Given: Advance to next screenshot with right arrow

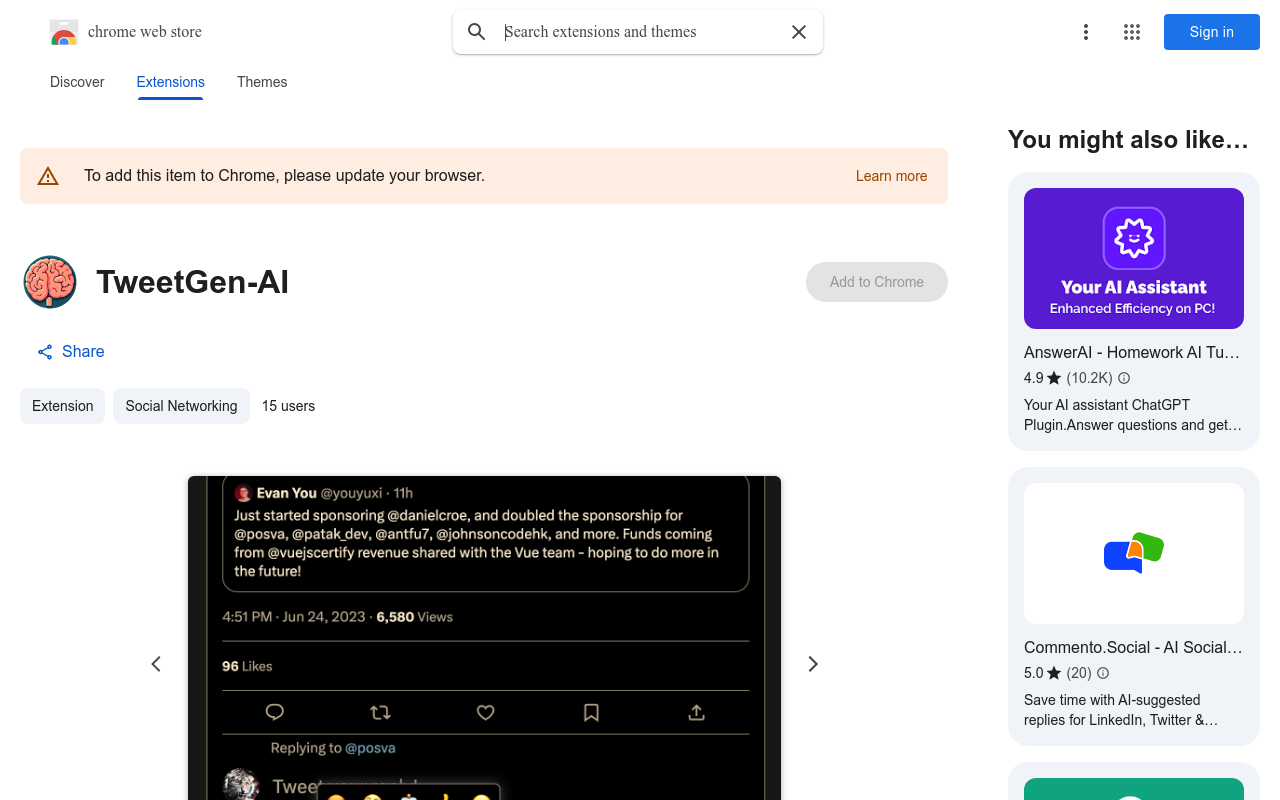Looking at the screenshot, I should tap(813, 664).
